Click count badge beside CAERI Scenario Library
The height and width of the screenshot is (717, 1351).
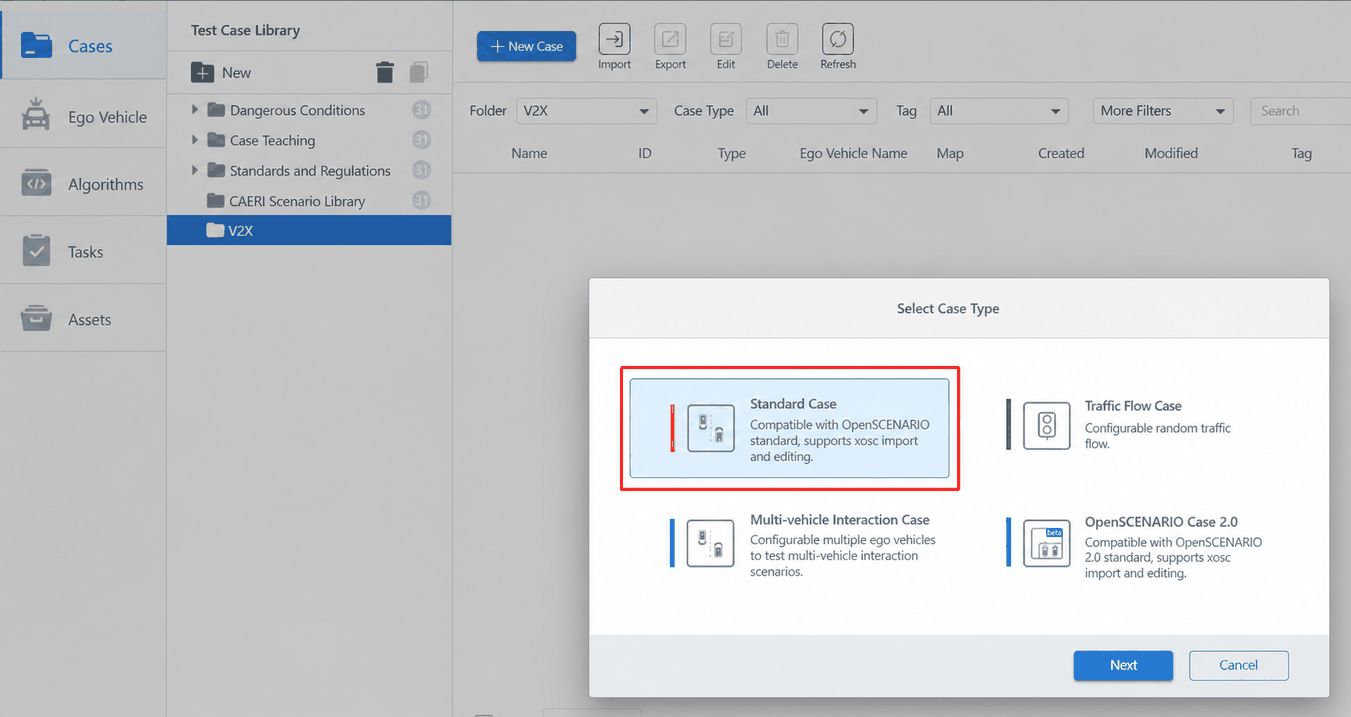coord(422,201)
